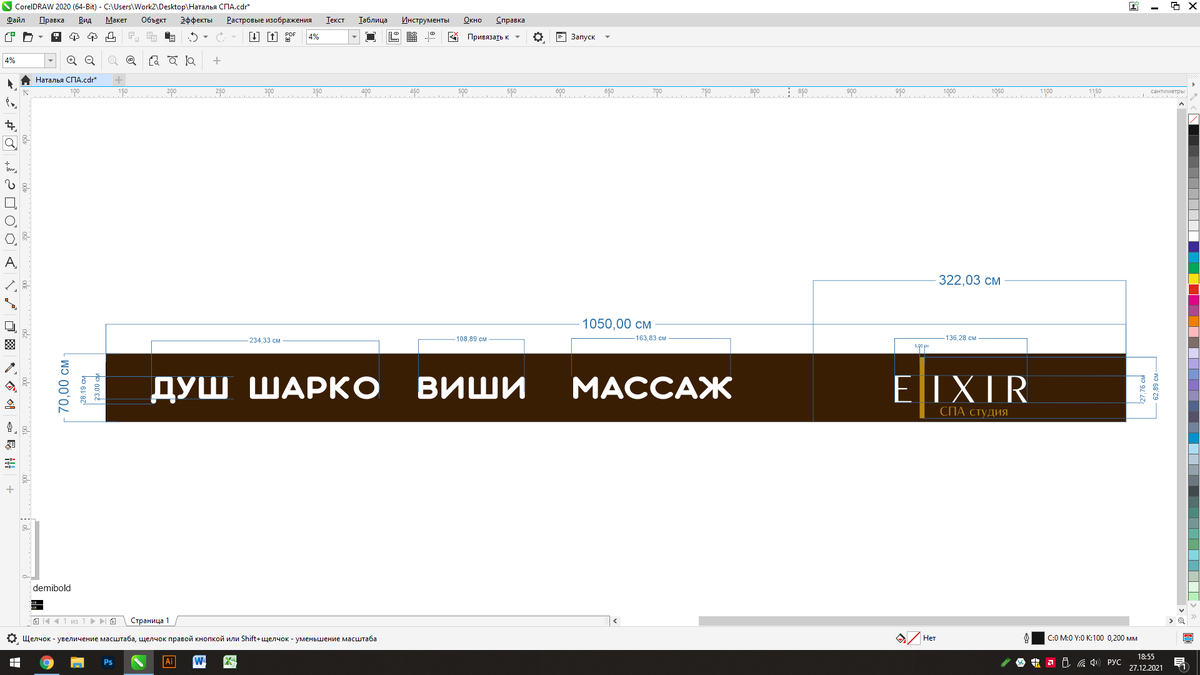Open Photoshop from the taskbar
The height and width of the screenshot is (675, 1200).
(x=108, y=662)
